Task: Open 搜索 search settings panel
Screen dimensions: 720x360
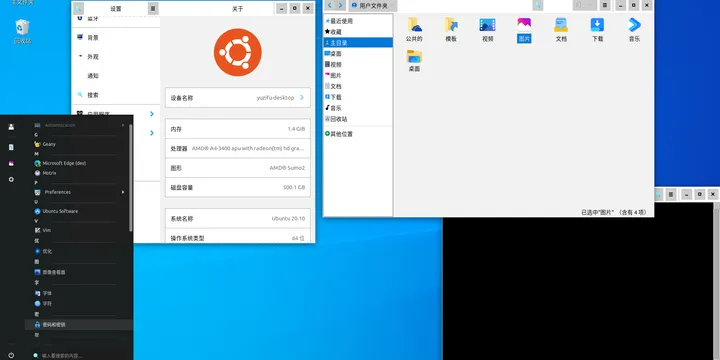Action: pyautogui.click(x=116, y=95)
